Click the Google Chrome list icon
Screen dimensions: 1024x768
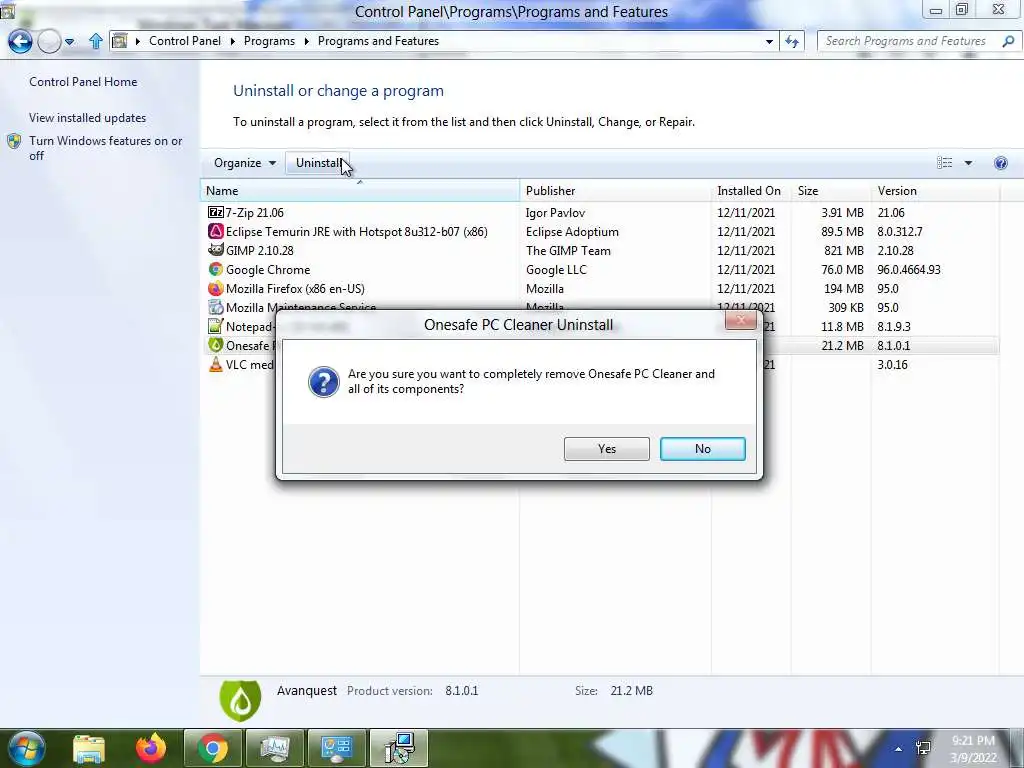pyautogui.click(x=216, y=269)
